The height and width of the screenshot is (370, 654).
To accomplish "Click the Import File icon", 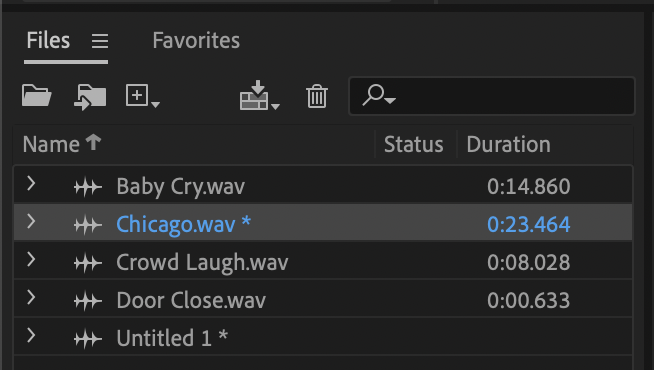I will [x=90, y=97].
